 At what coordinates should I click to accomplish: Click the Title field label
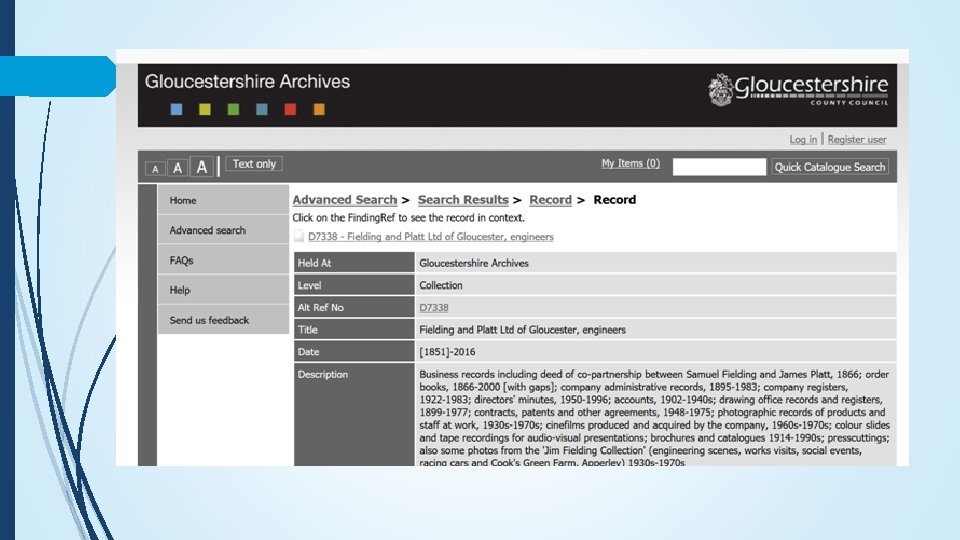[354, 329]
